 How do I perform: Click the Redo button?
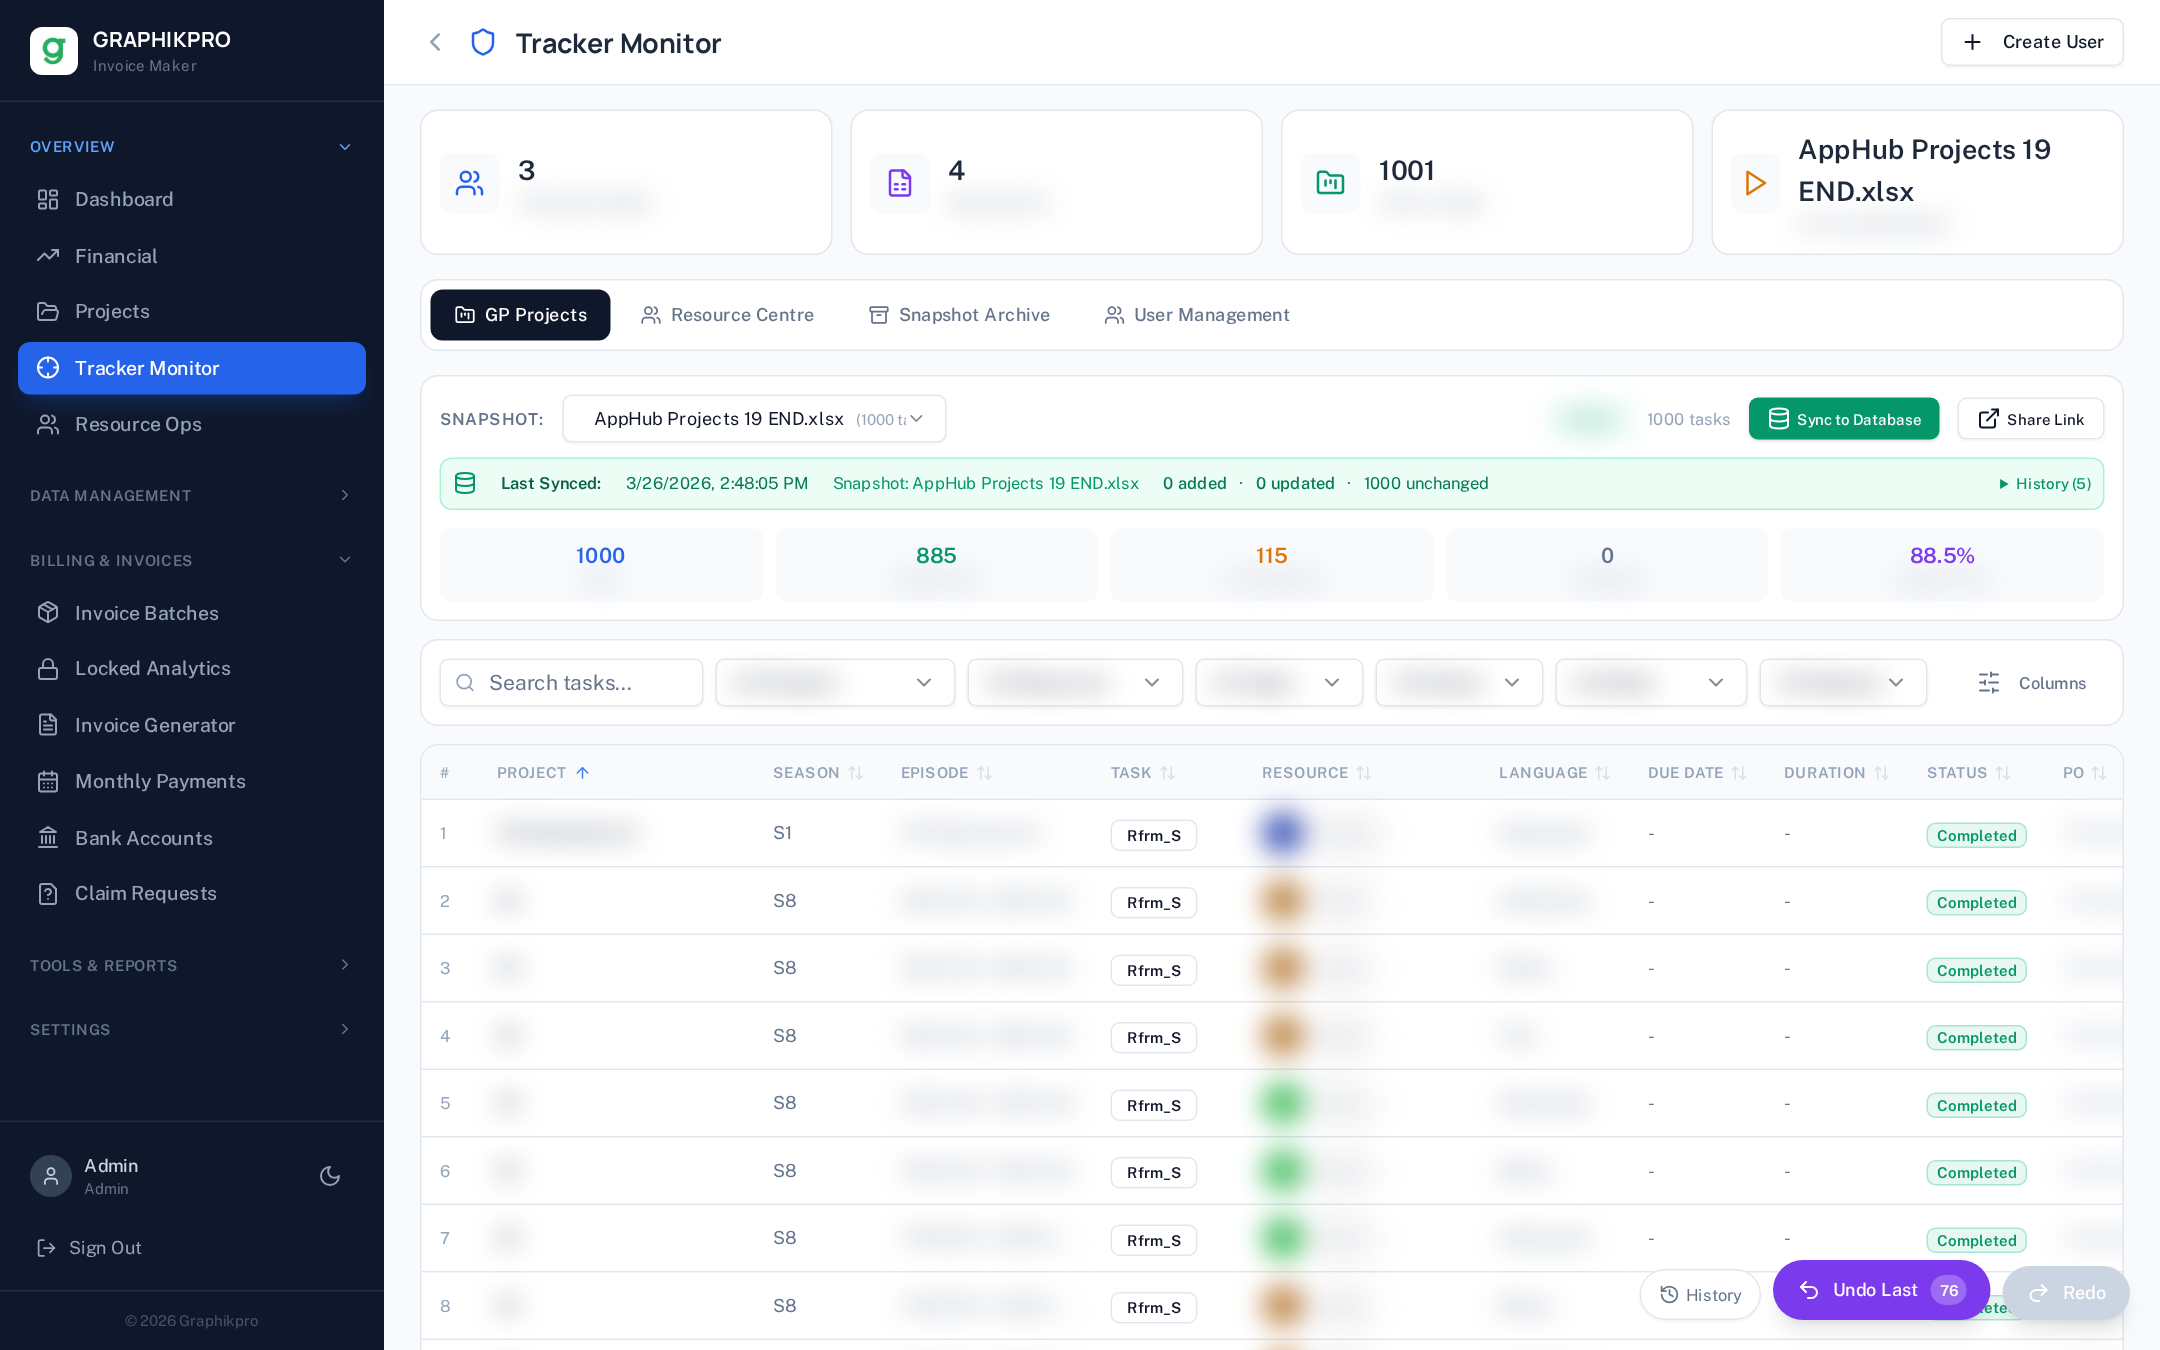pyautogui.click(x=2066, y=1293)
